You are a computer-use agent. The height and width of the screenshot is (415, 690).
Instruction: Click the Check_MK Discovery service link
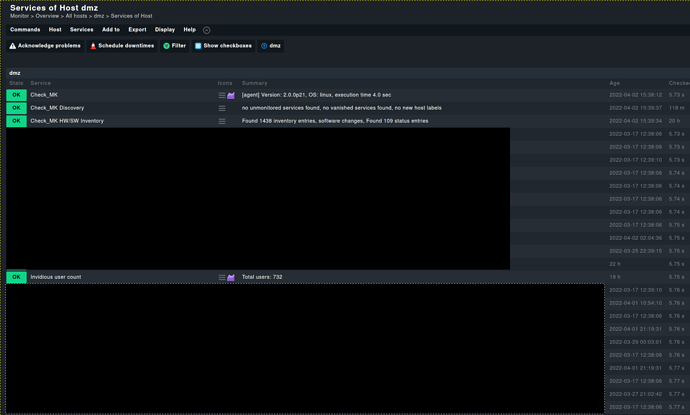(x=57, y=108)
